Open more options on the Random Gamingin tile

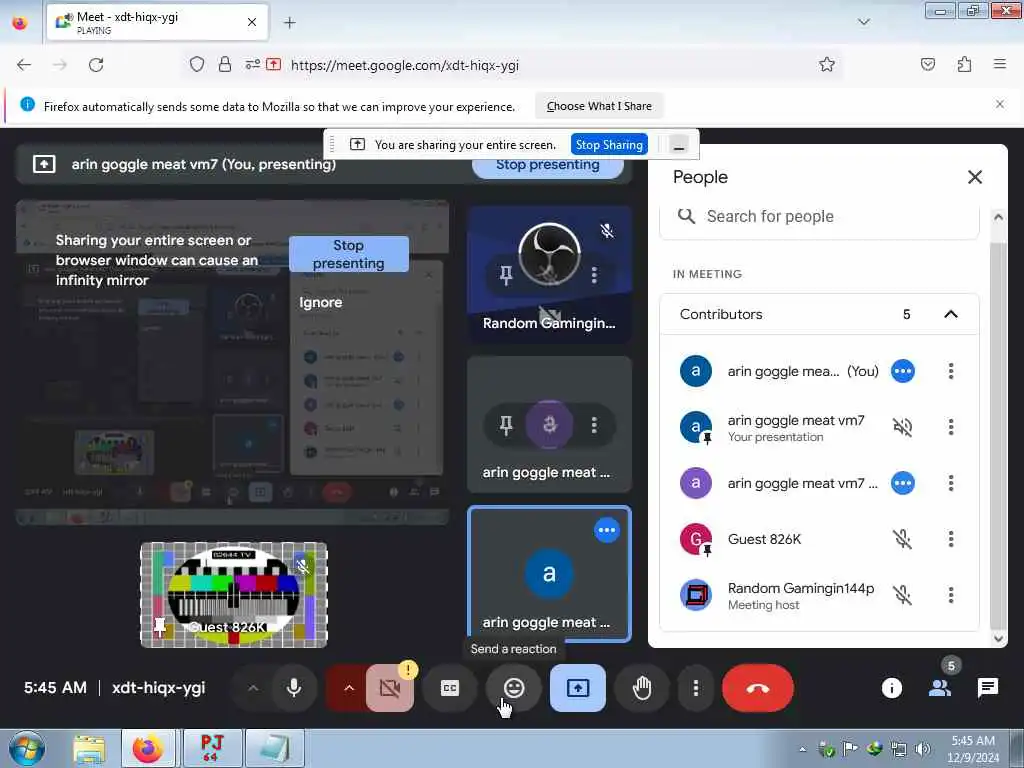594,275
